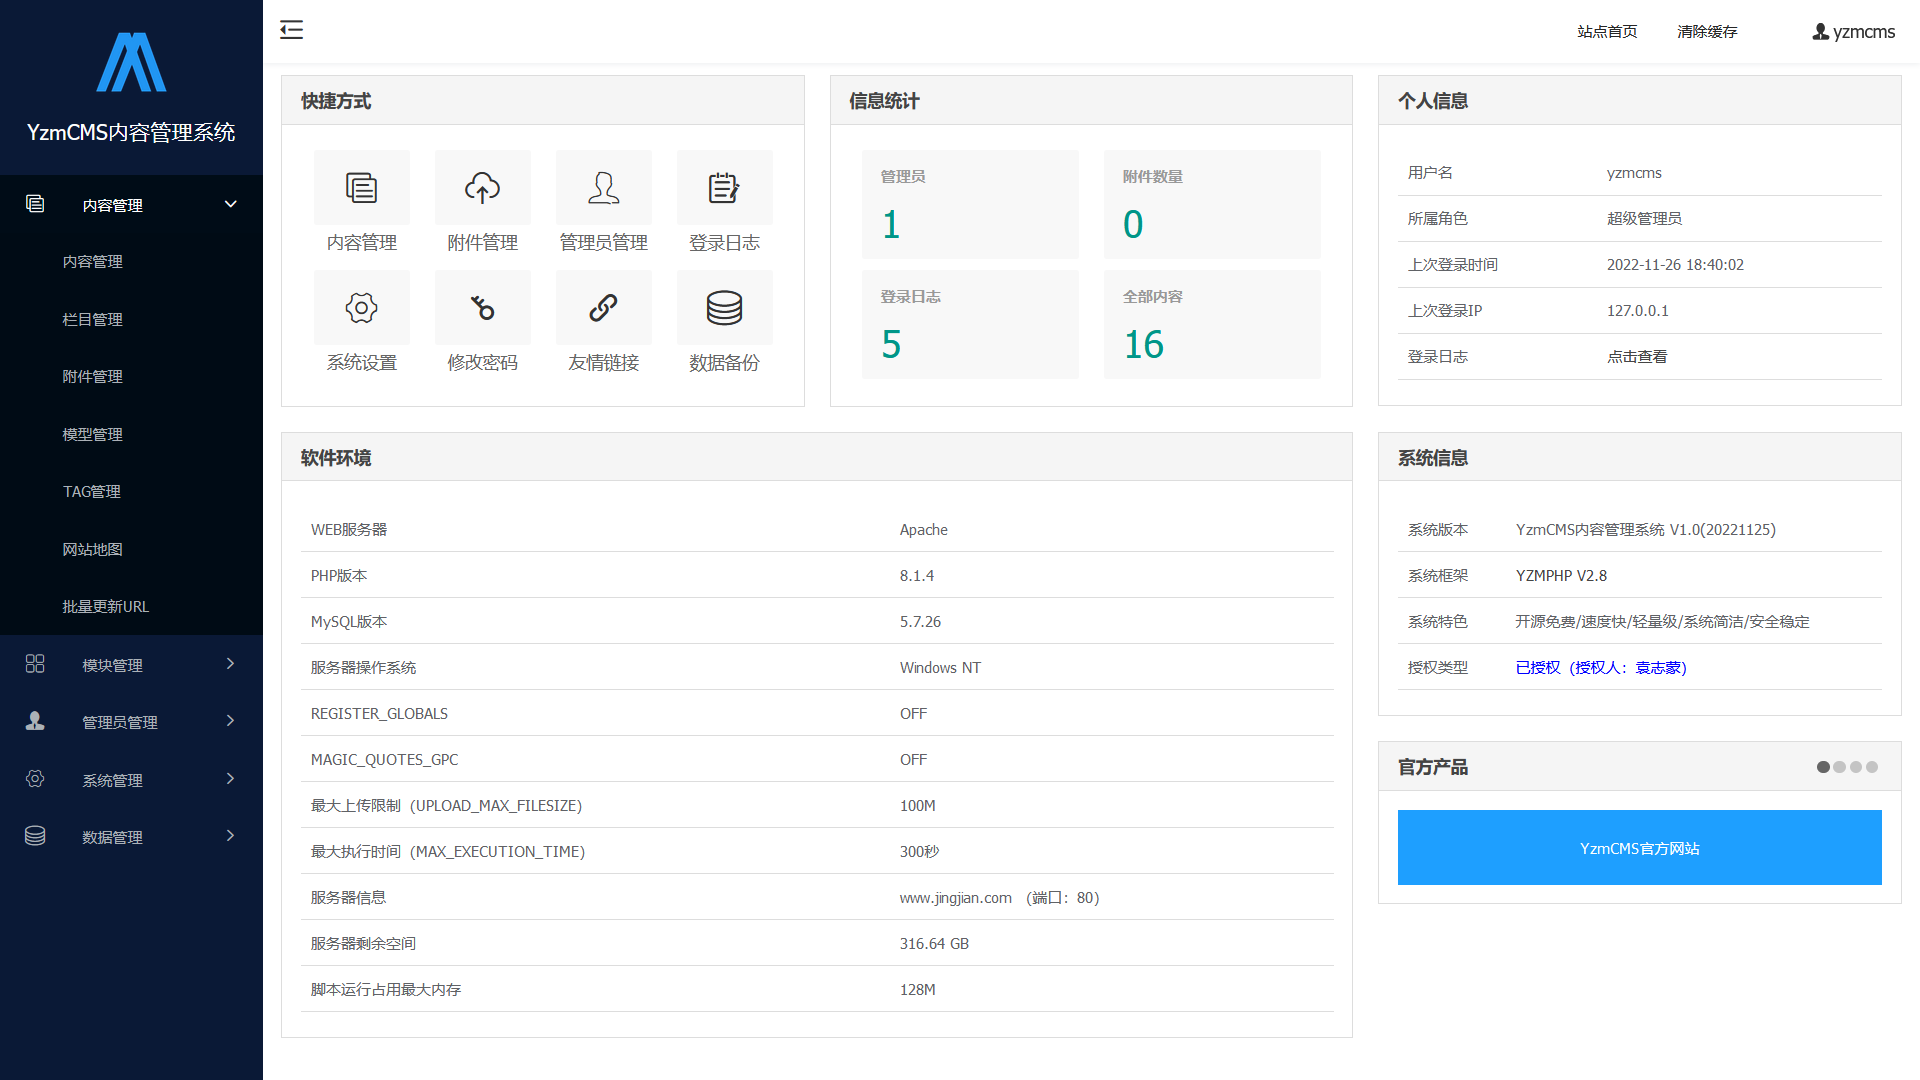The image size is (1920, 1080).
Task: Collapse sidebar with the menu fold icon
Action: pyautogui.click(x=291, y=30)
